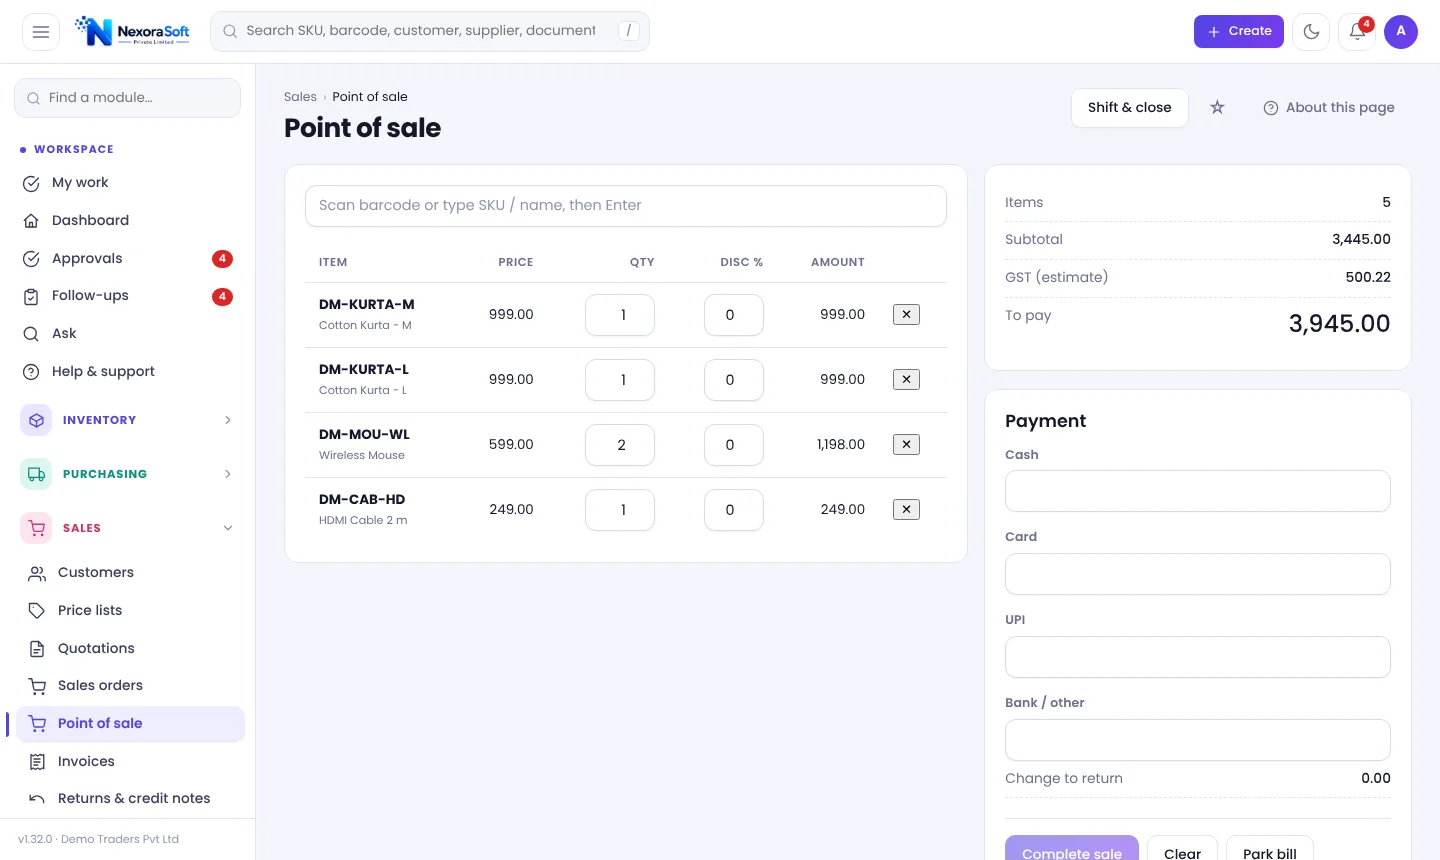Open Invoices page
The image size is (1440, 860).
[130, 762]
